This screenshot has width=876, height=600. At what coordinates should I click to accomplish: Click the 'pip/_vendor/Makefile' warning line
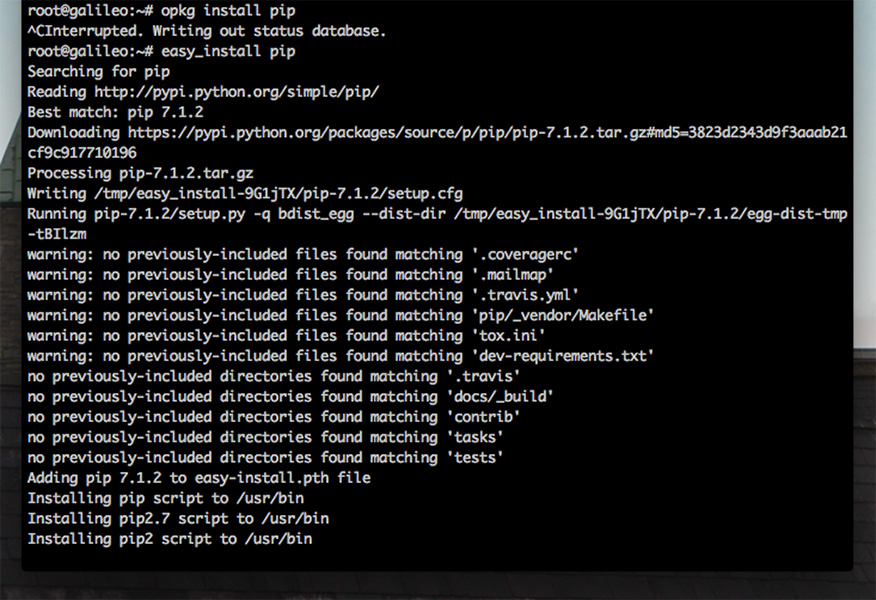click(340, 315)
